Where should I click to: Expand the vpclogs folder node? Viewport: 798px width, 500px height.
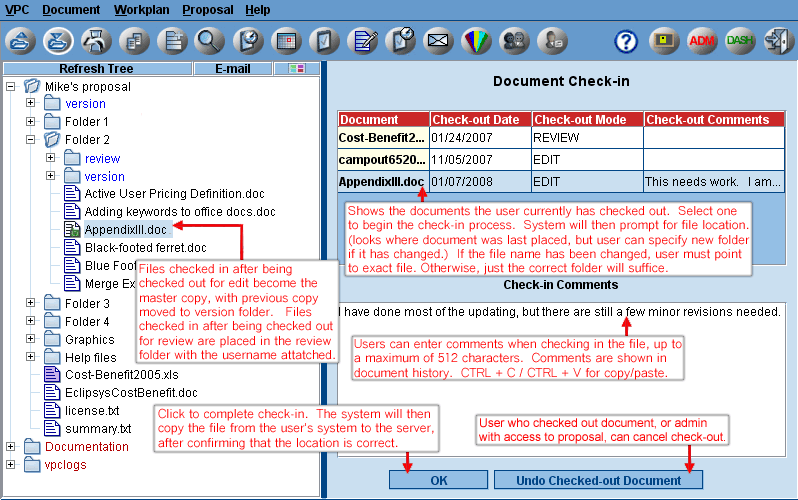11,464
